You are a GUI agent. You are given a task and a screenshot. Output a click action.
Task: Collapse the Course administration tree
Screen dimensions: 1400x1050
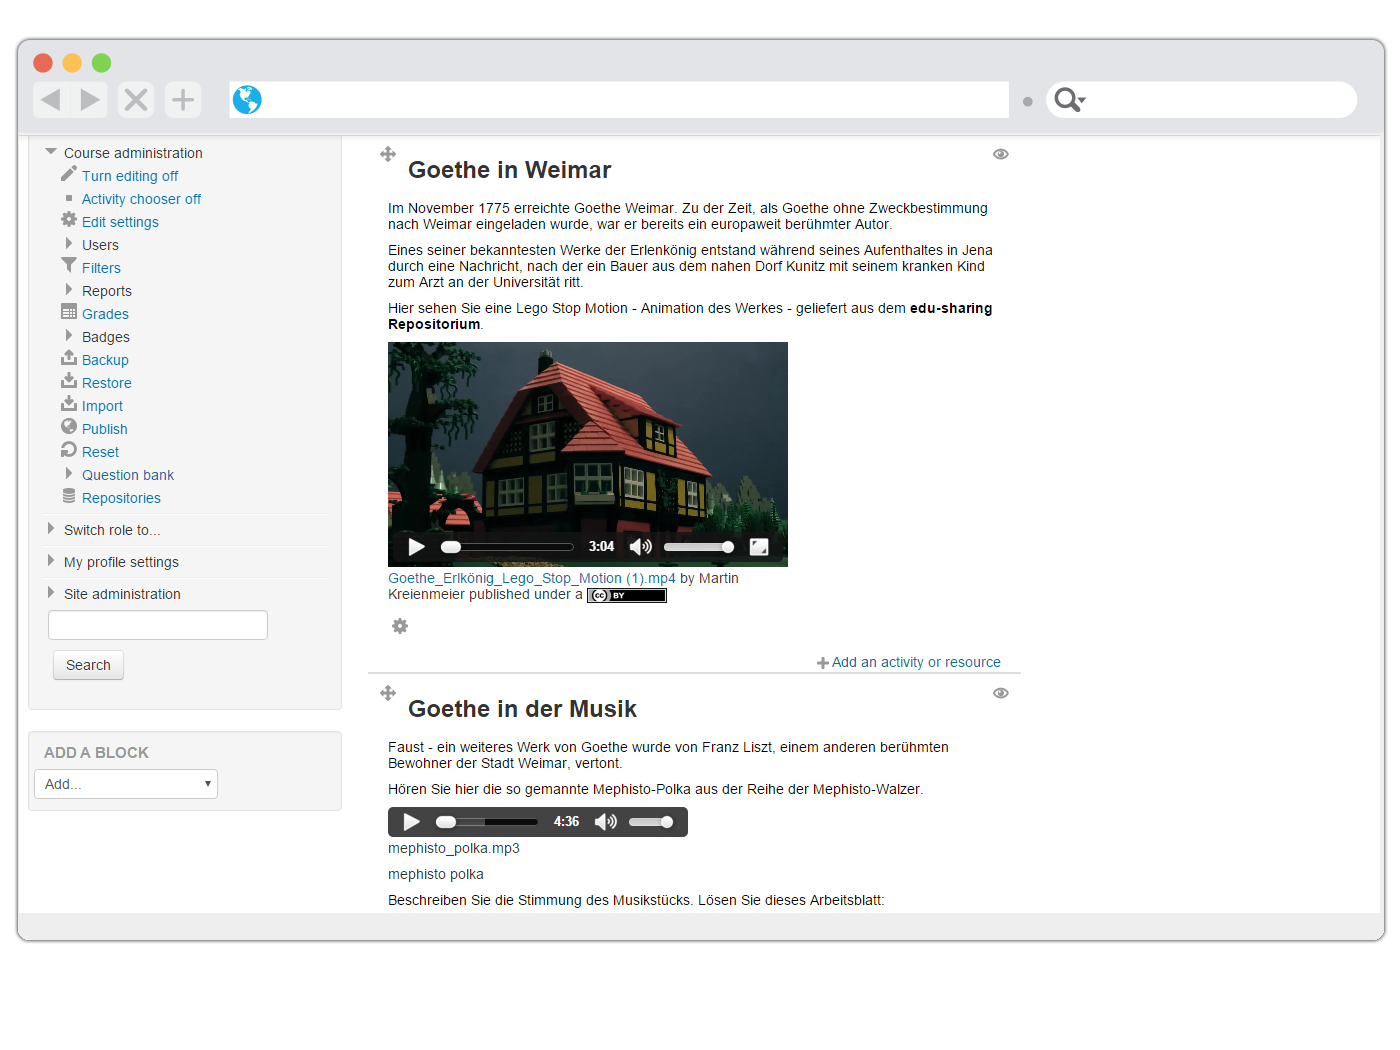coord(51,152)
